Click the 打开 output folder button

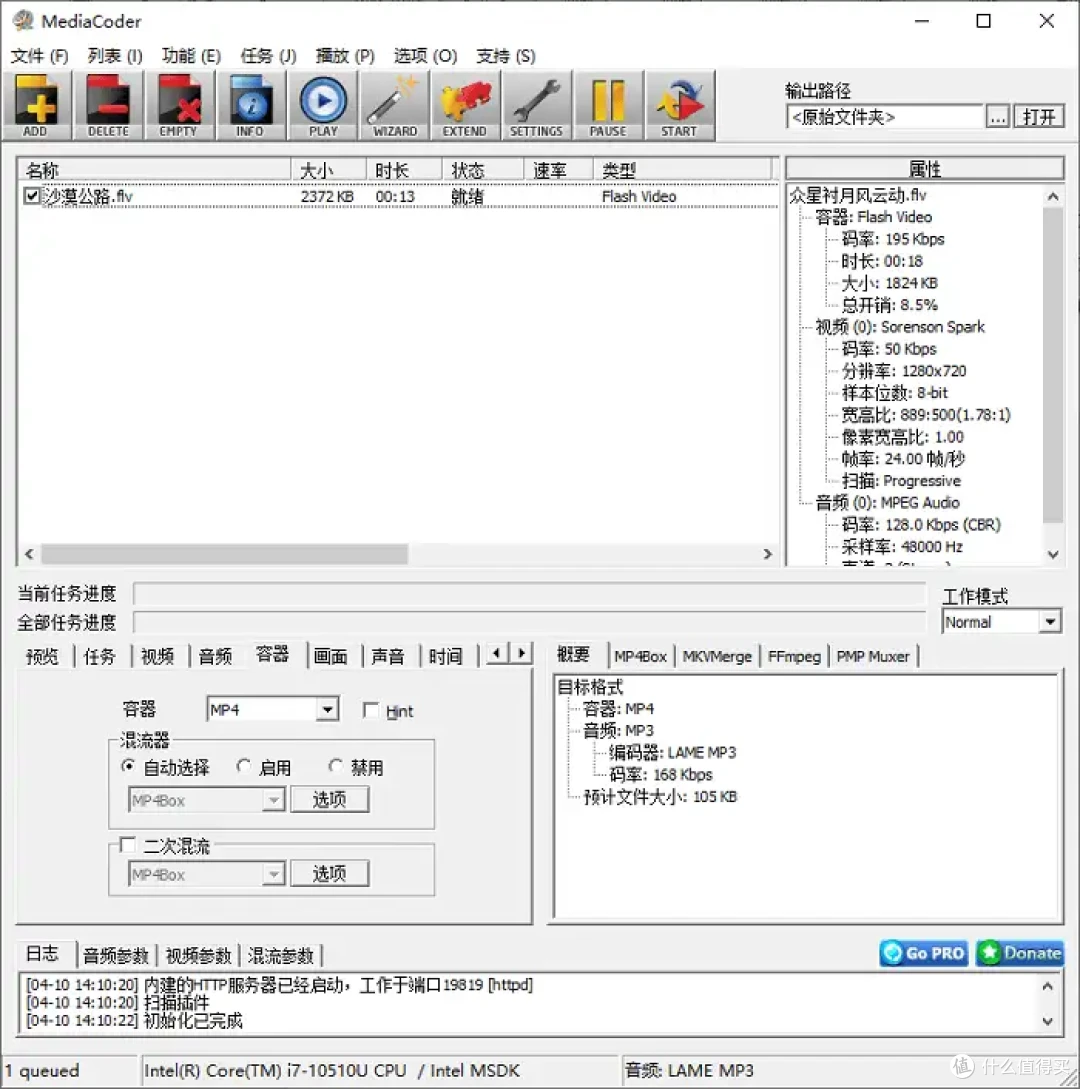pos(1038,117)
